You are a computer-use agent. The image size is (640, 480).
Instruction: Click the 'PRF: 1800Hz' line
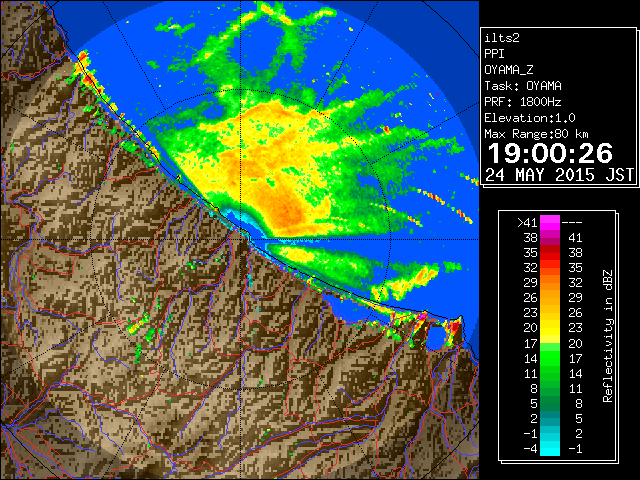pyautogui.click(x=523, y=102)
